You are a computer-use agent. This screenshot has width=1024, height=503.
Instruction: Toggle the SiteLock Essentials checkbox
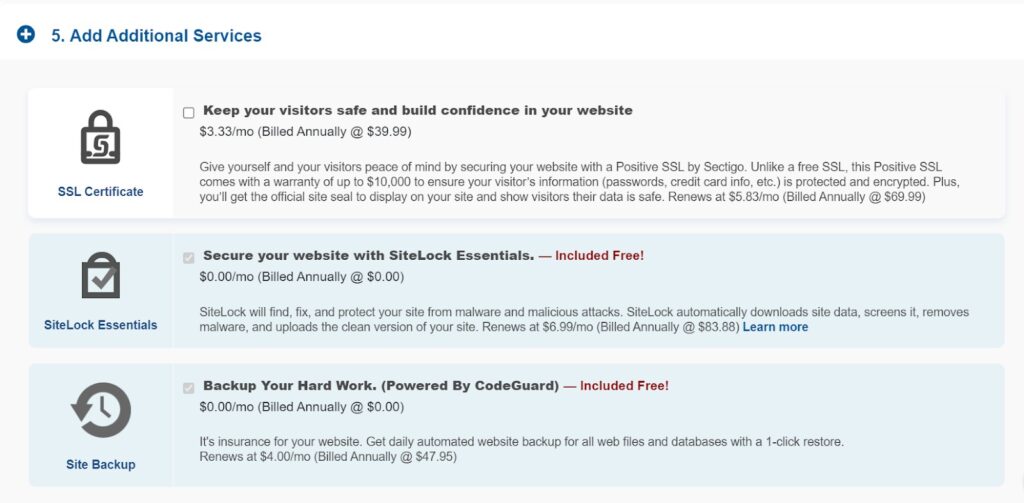189,258
